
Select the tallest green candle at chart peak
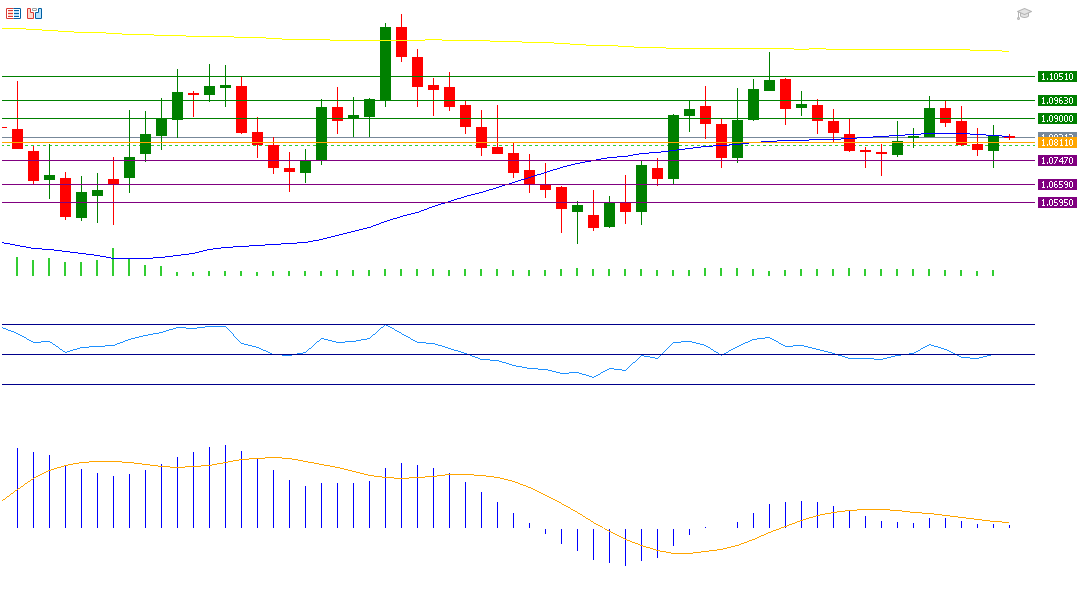point(385,63)
